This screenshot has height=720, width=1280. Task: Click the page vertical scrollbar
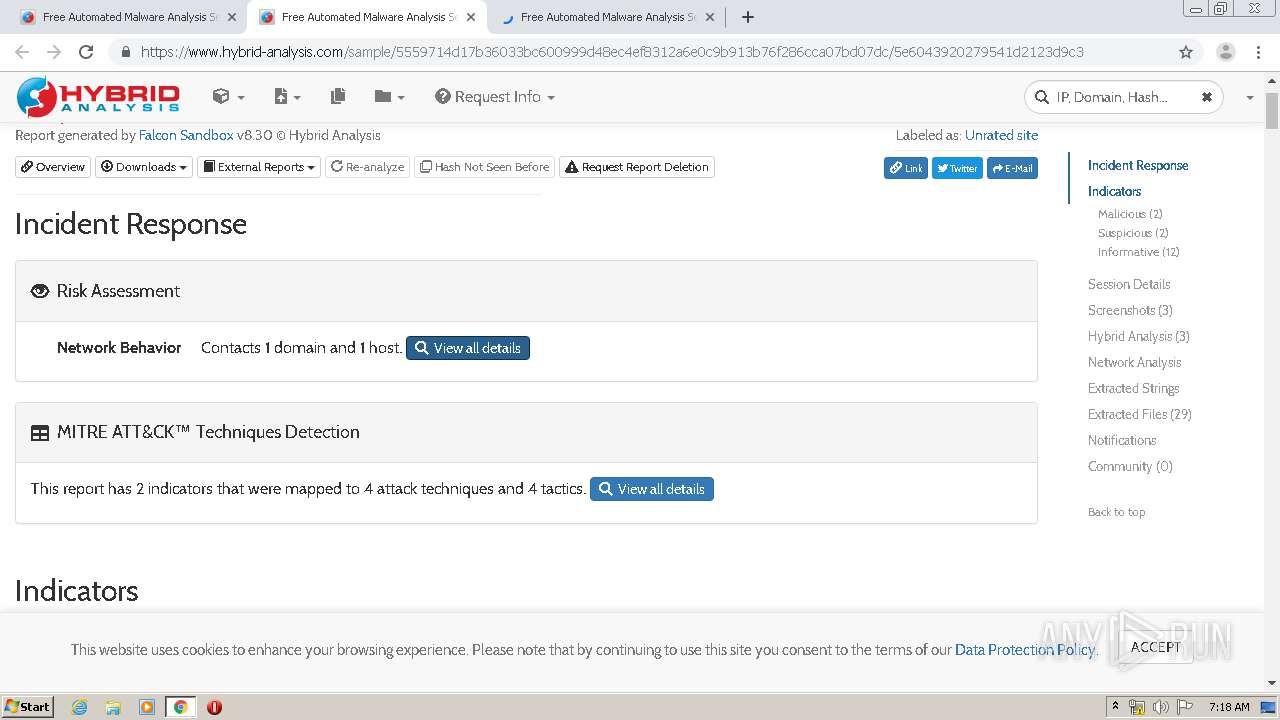point(1272,112)
